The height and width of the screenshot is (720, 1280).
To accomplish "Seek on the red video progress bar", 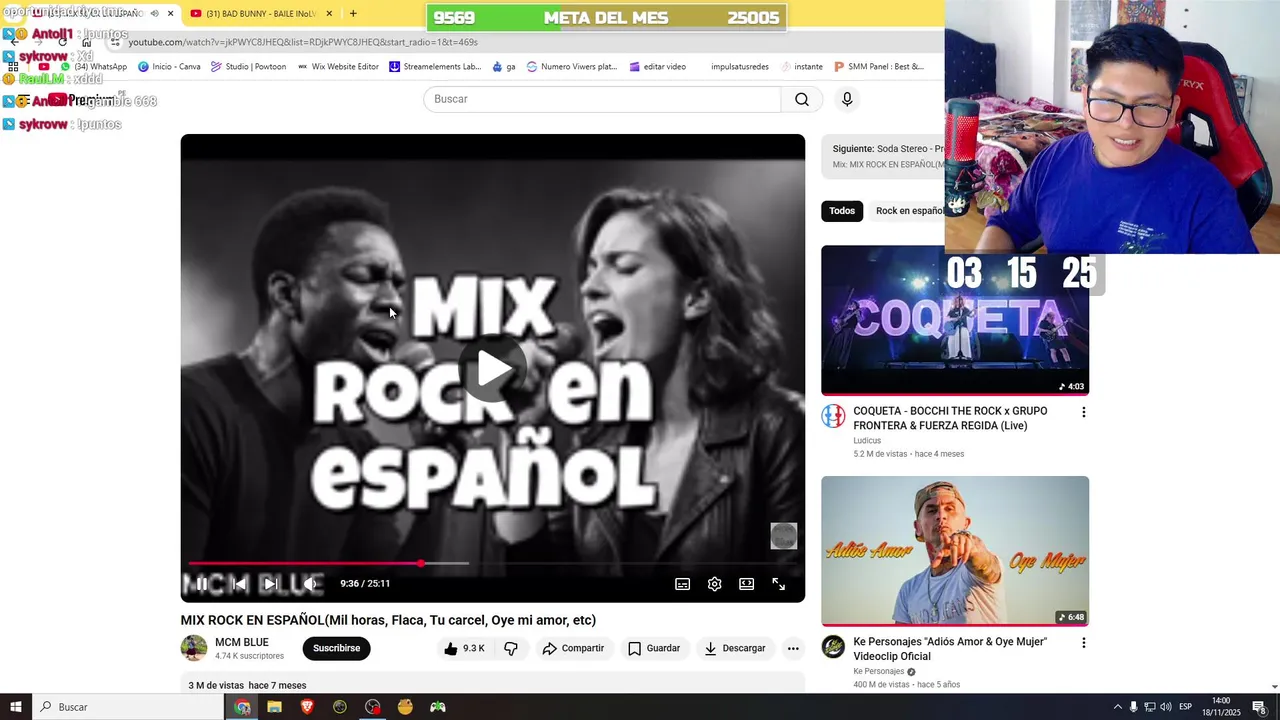I will click(492, 563).
